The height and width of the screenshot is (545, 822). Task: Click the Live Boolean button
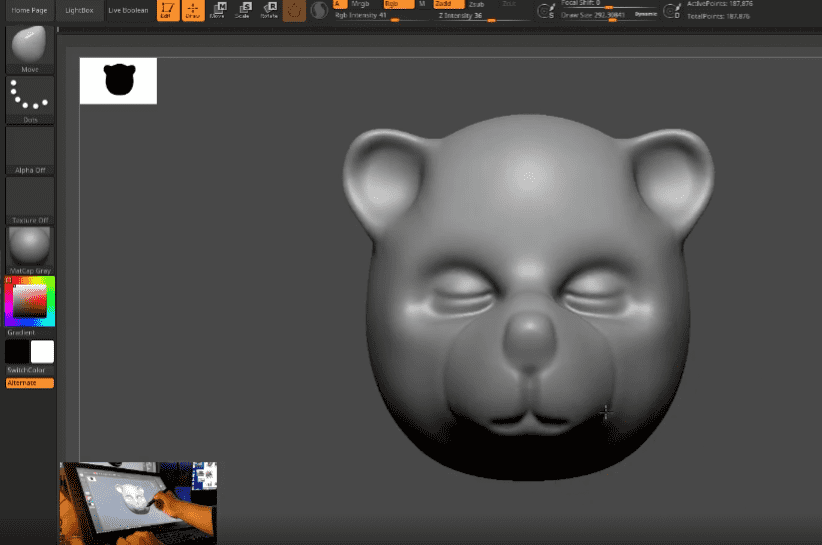pos(128,10)
